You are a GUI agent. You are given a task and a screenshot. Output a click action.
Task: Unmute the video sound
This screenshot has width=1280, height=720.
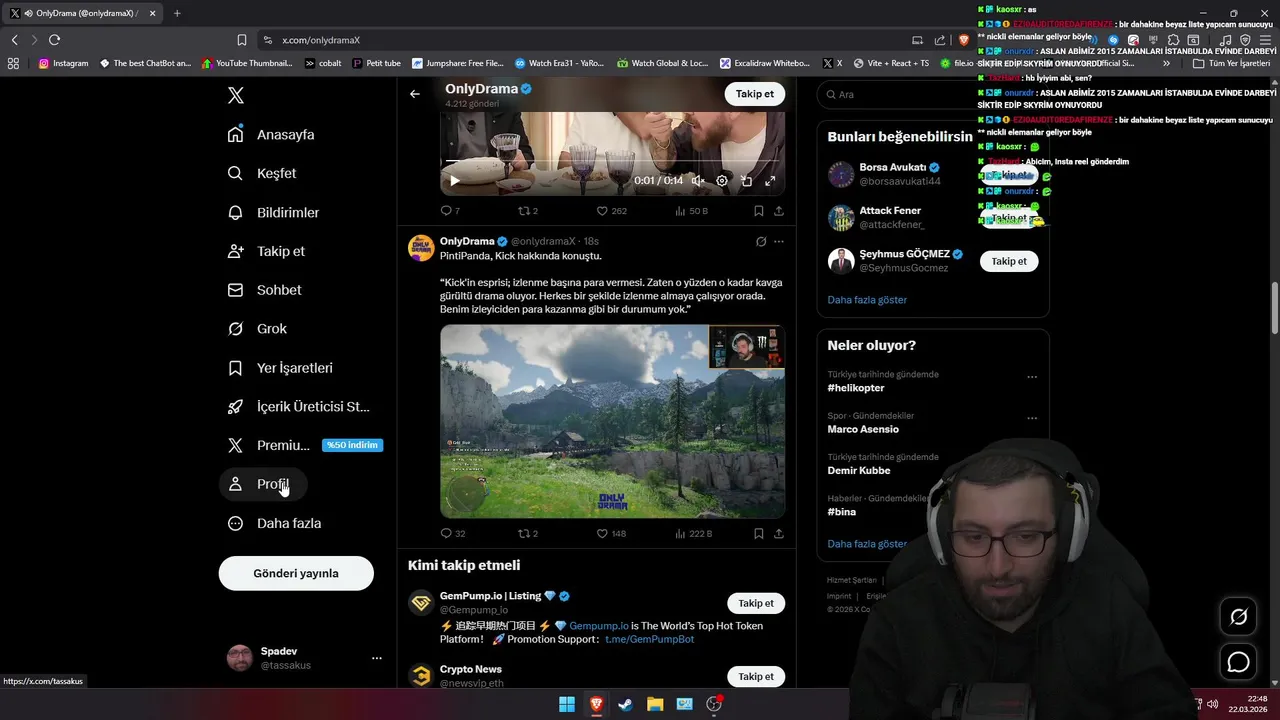698,181
